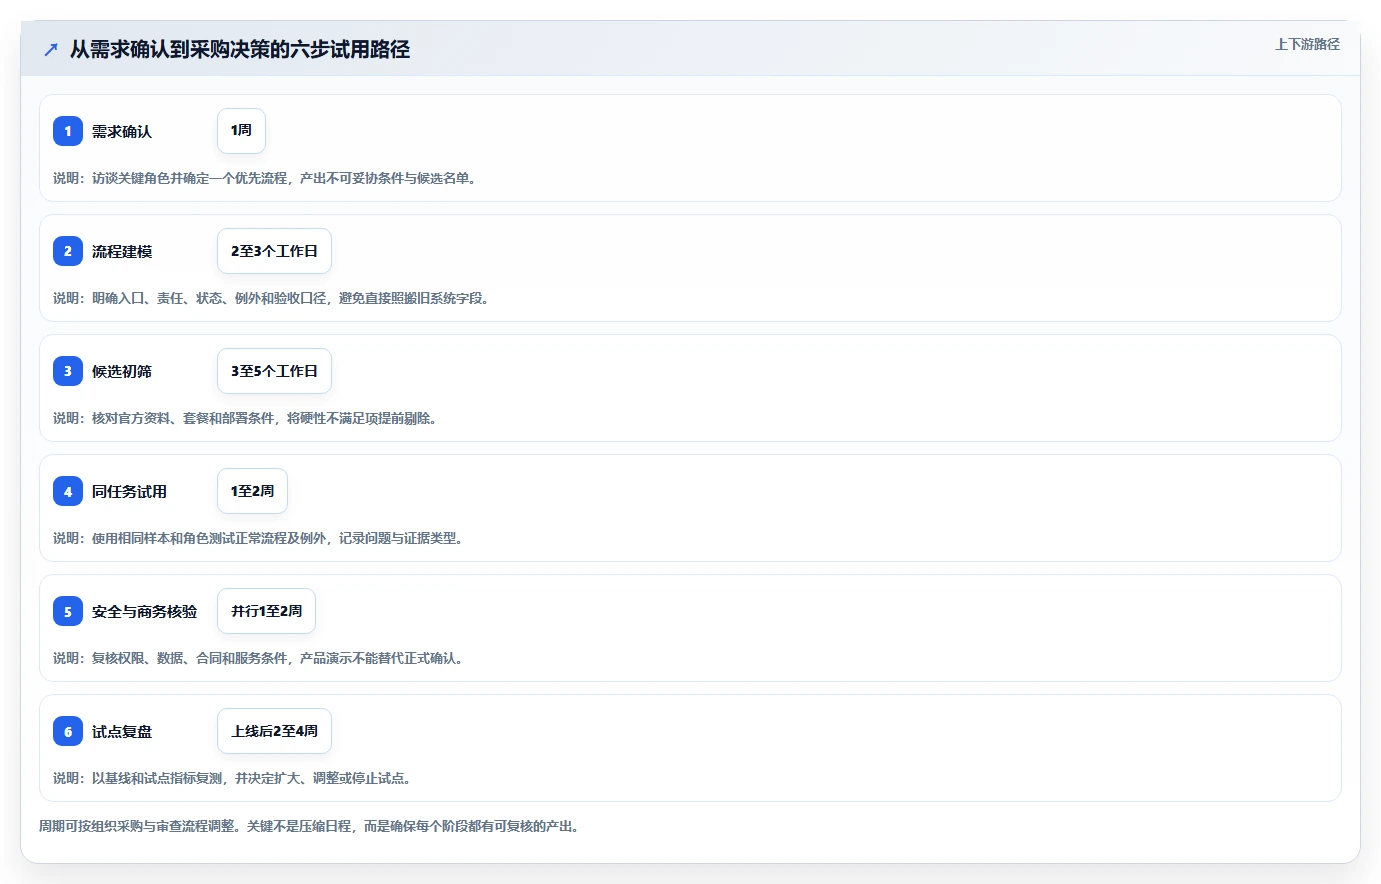Select the 流程建模 step title
The image size is (1381, 884).
tap(122, 251)
